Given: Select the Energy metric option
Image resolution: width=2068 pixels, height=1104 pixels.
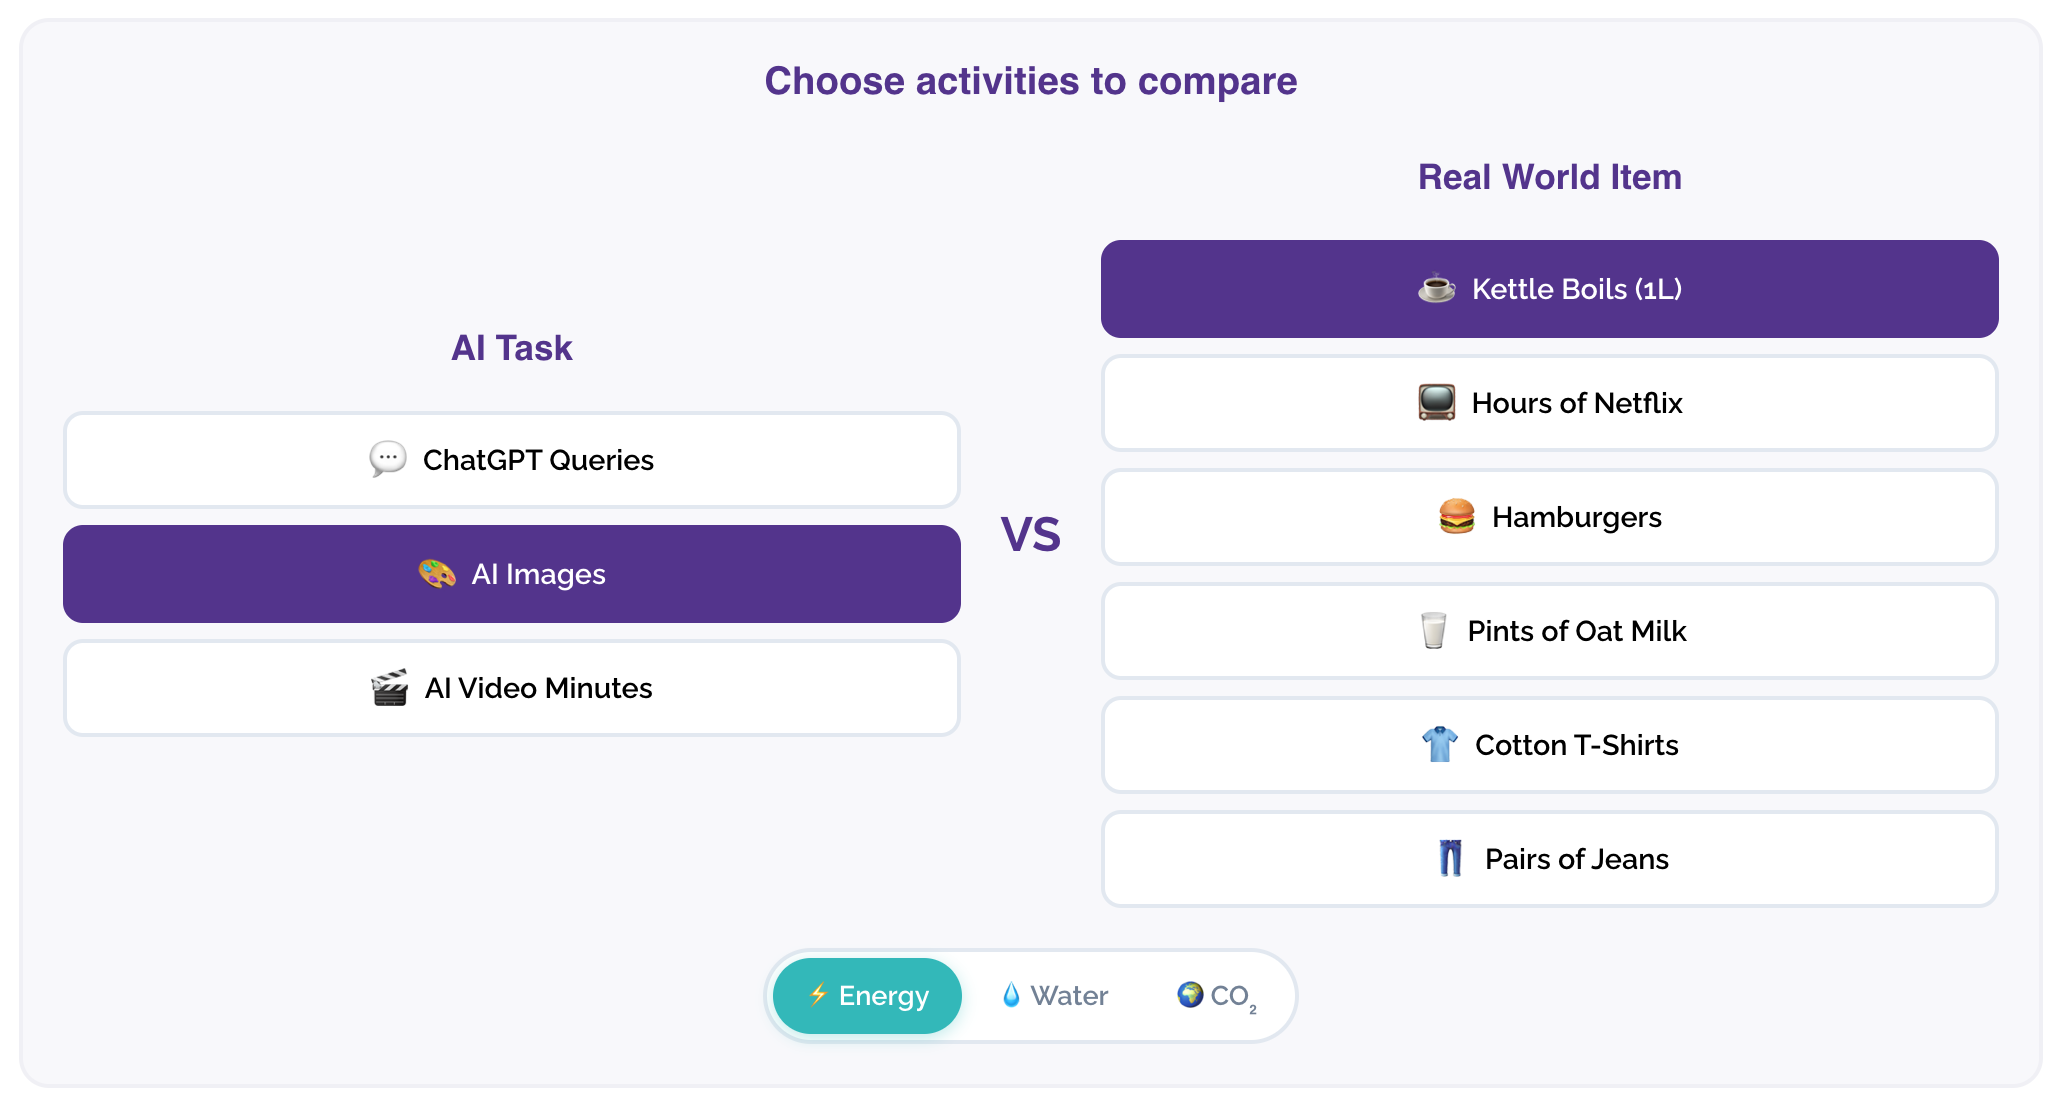Looking at the screenshot, I should click(868, 996).
